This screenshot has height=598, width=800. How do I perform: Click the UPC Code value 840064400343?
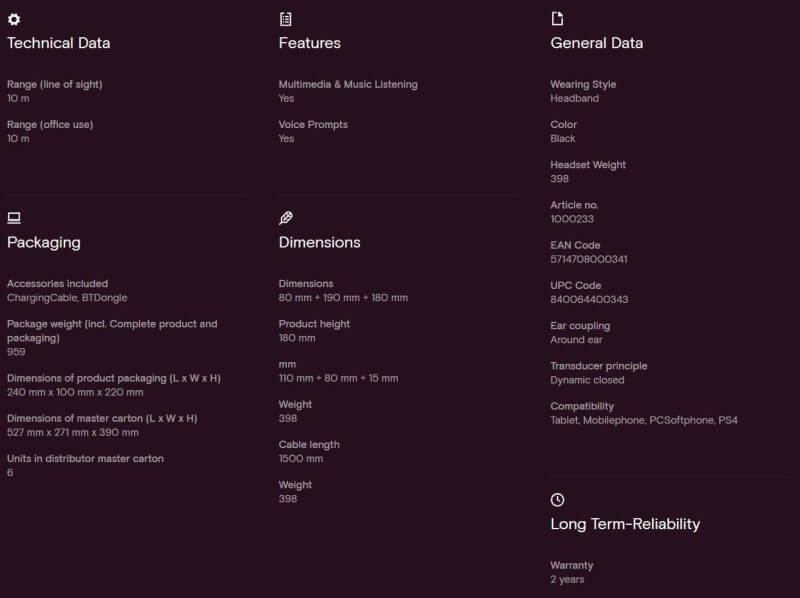tap(589, 300)
